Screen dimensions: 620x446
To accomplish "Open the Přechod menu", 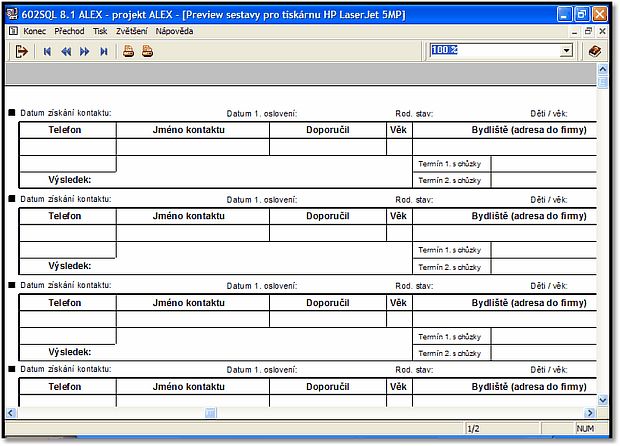I will [70, 31].
